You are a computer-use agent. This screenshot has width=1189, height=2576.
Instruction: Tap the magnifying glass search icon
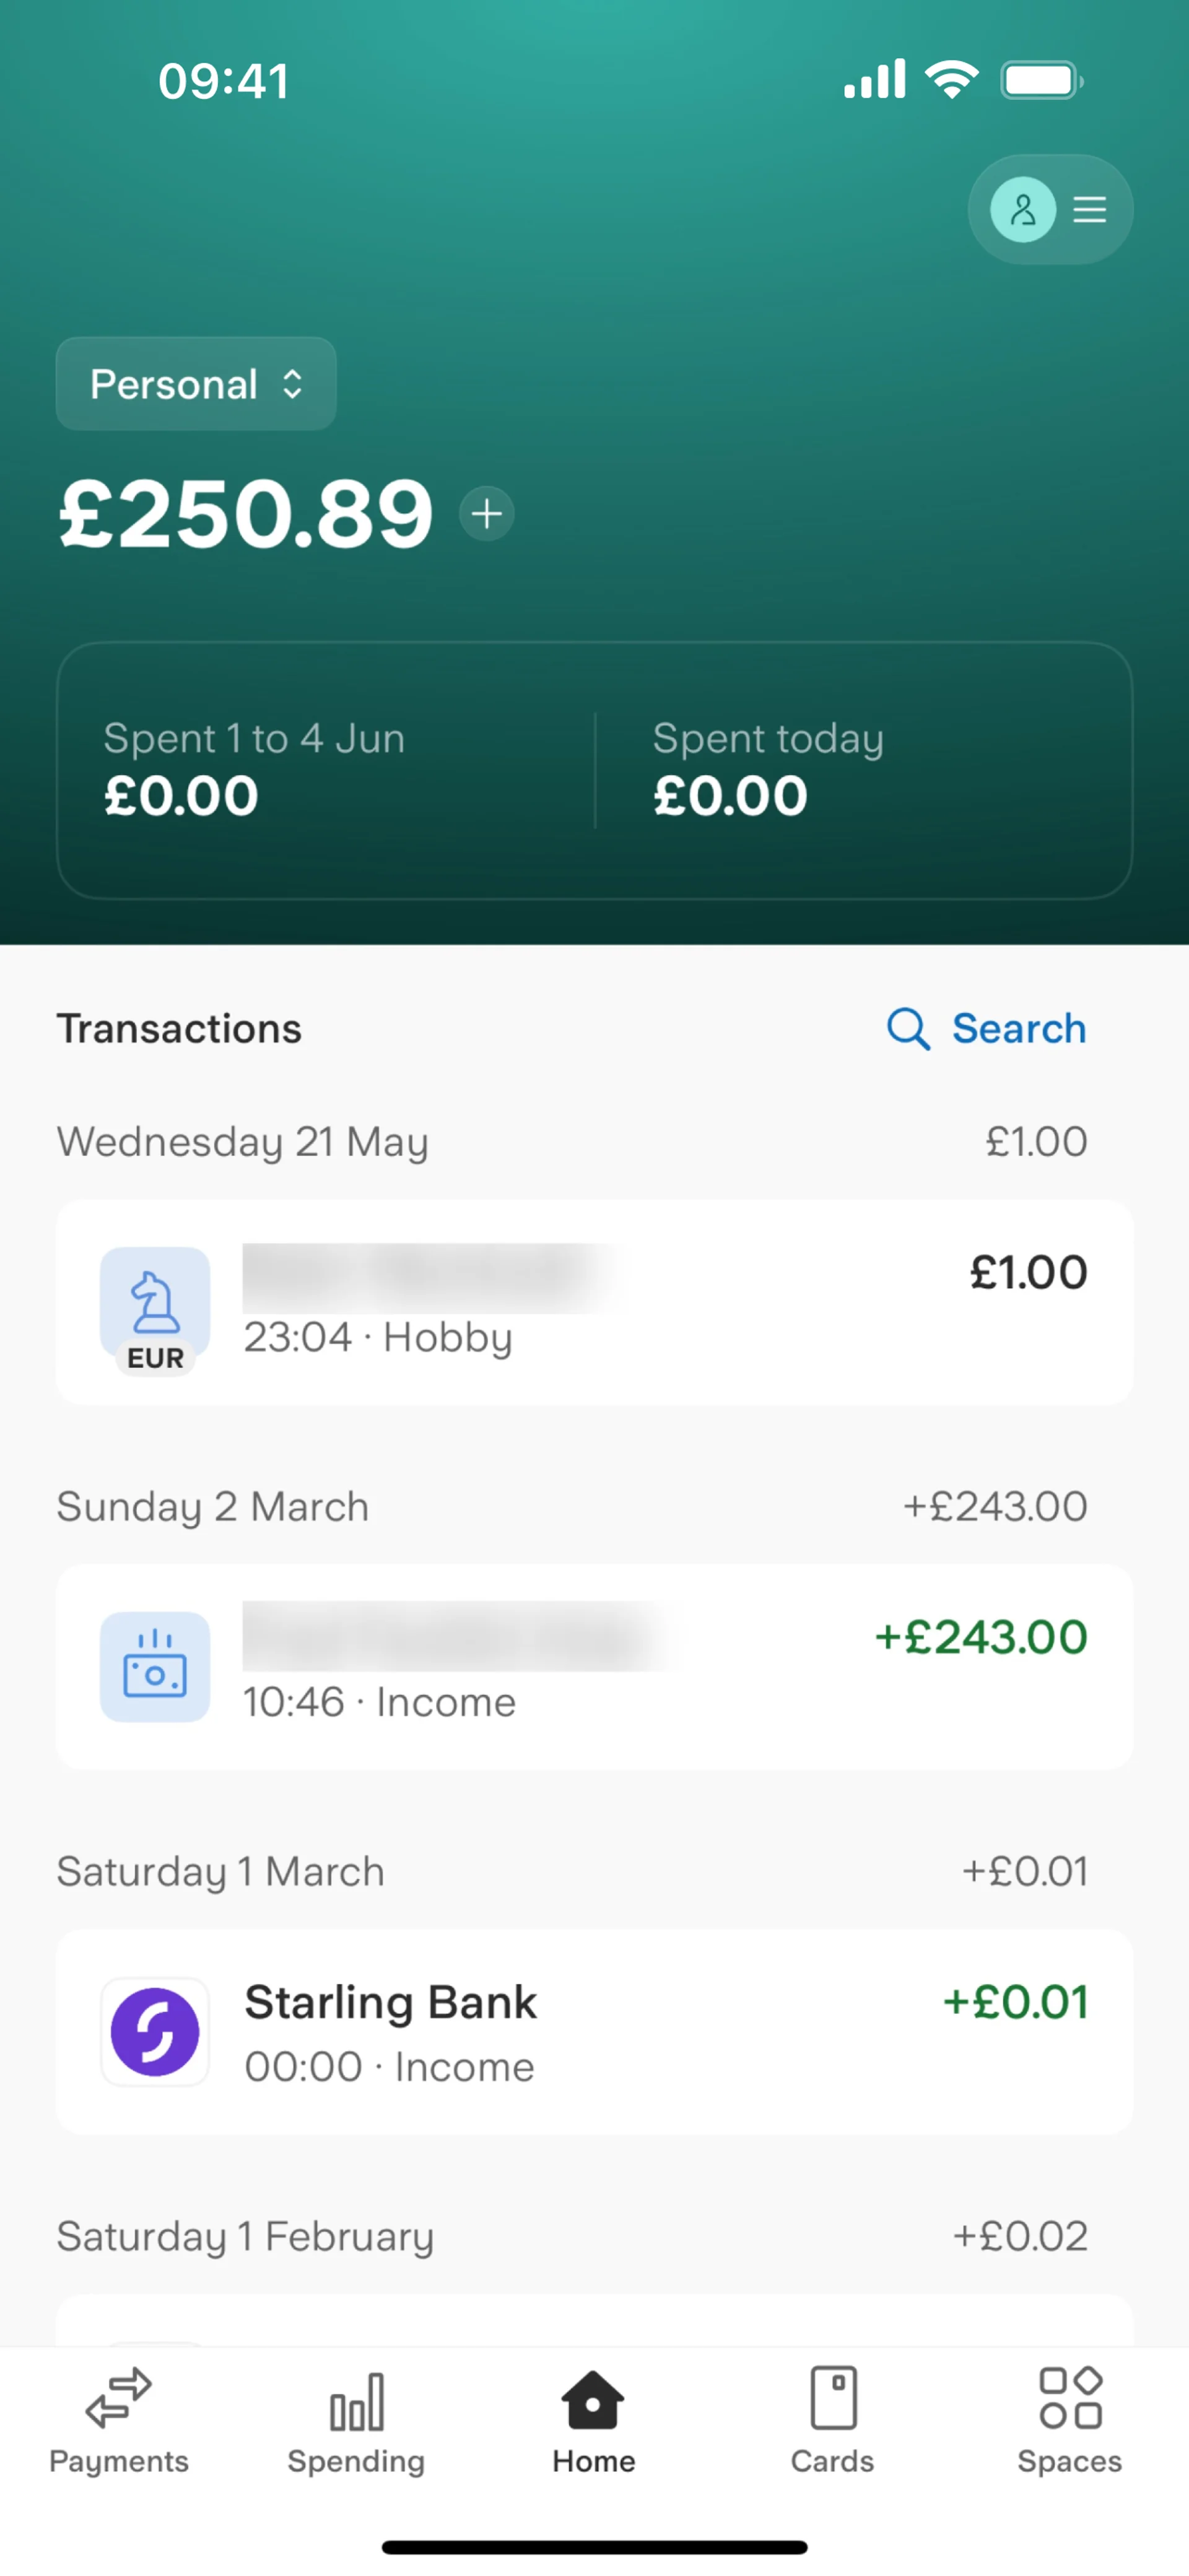point(908,1028)
